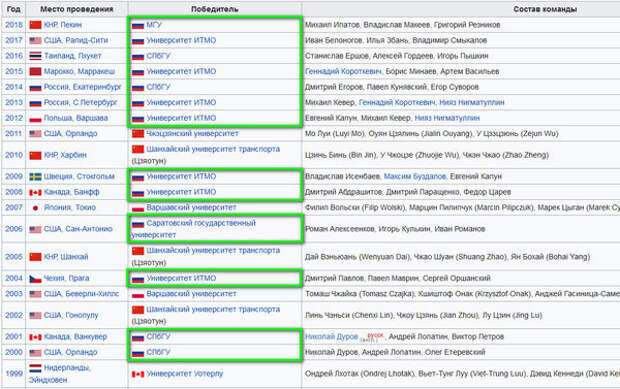
Task: Click the Победитель column header
Action: (x=215, y=9)
